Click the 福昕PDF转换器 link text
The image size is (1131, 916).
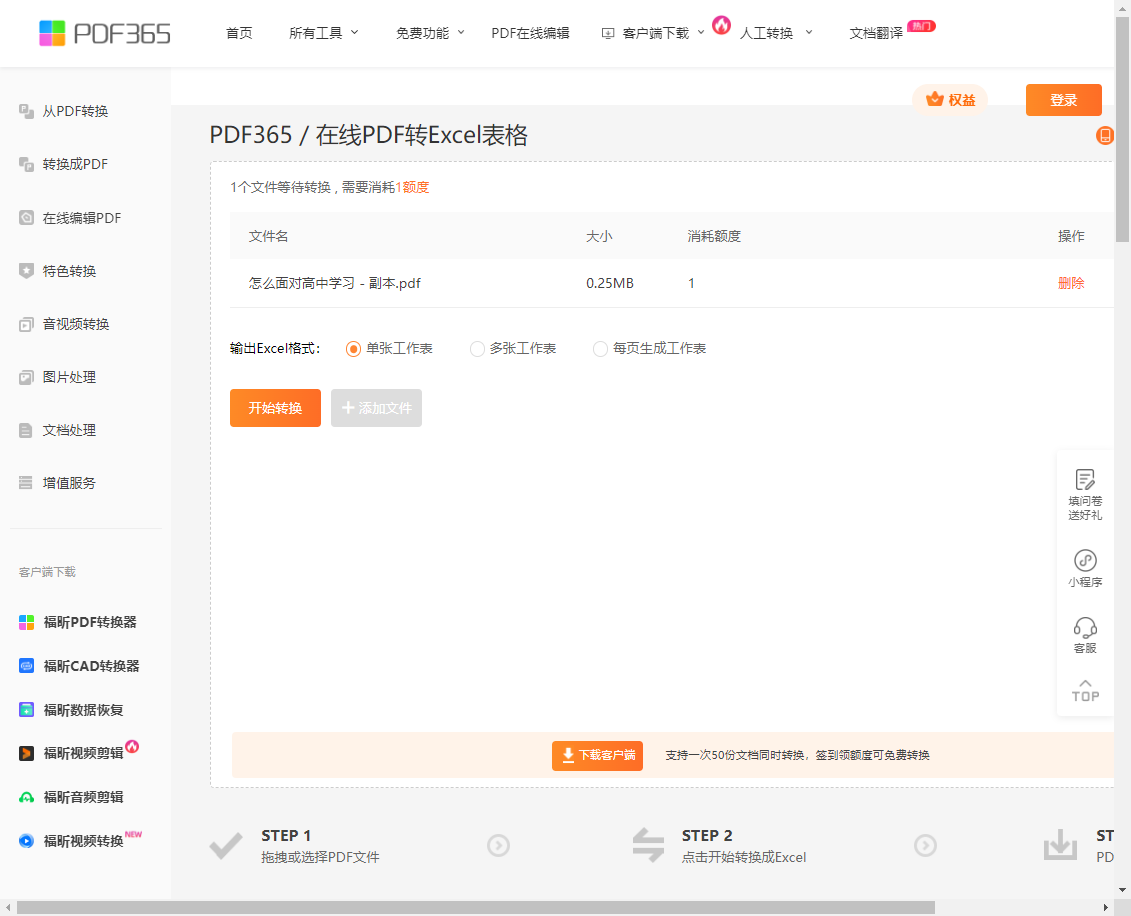(90, 622)
